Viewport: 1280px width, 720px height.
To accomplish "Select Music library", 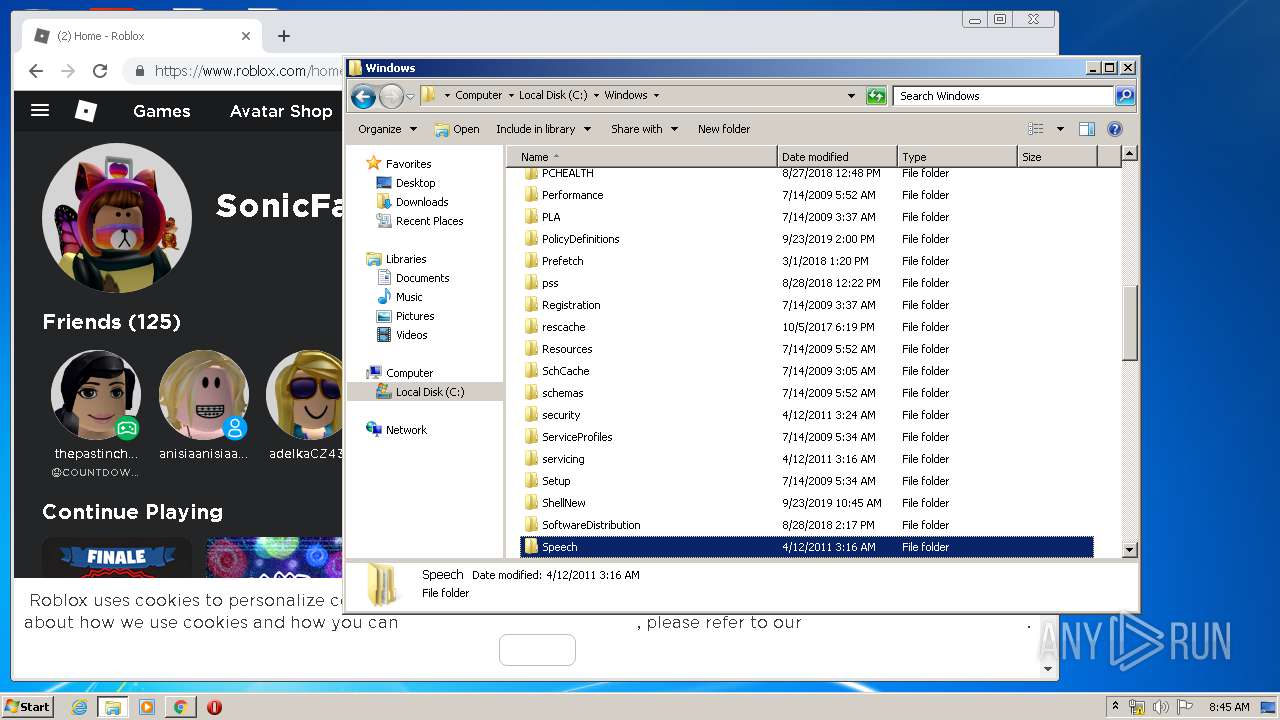I will click(409, 297).
